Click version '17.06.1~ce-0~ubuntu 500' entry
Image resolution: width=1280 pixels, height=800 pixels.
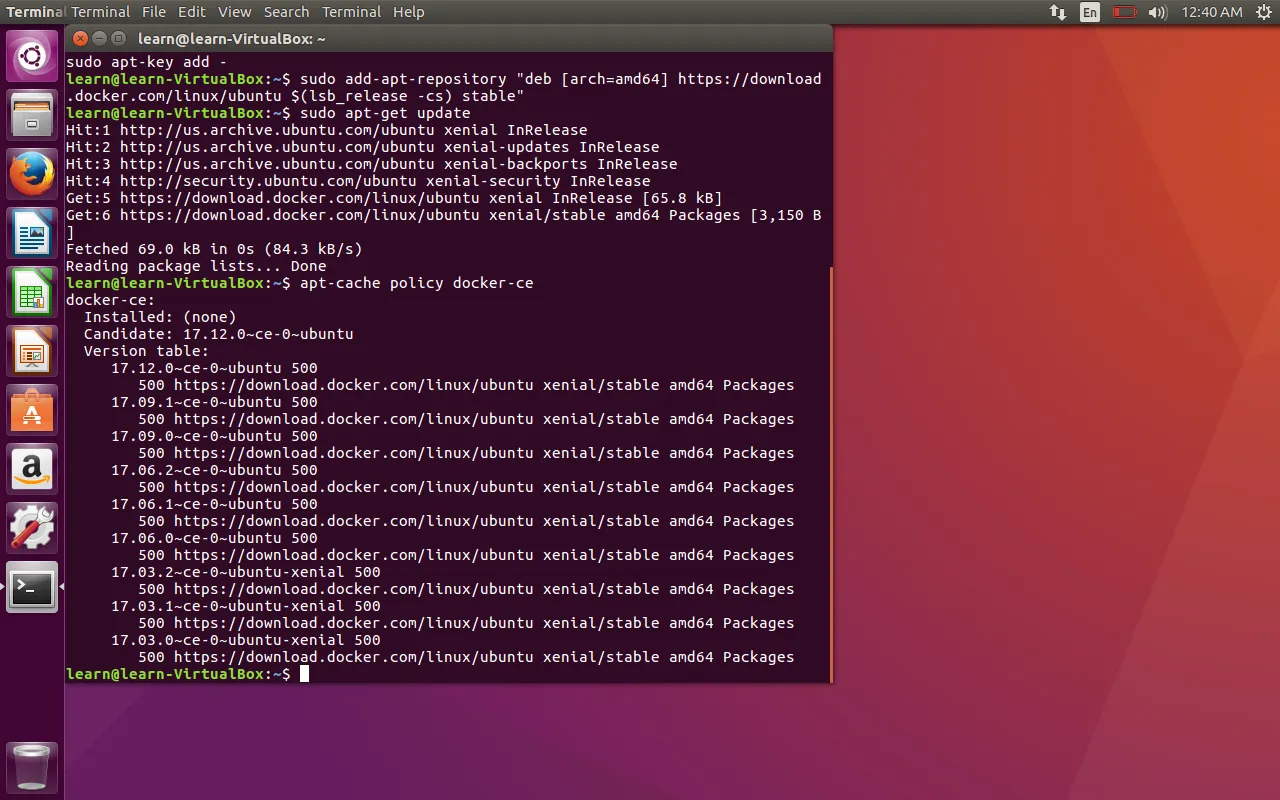pyautogui.click(x=214, y=504)
